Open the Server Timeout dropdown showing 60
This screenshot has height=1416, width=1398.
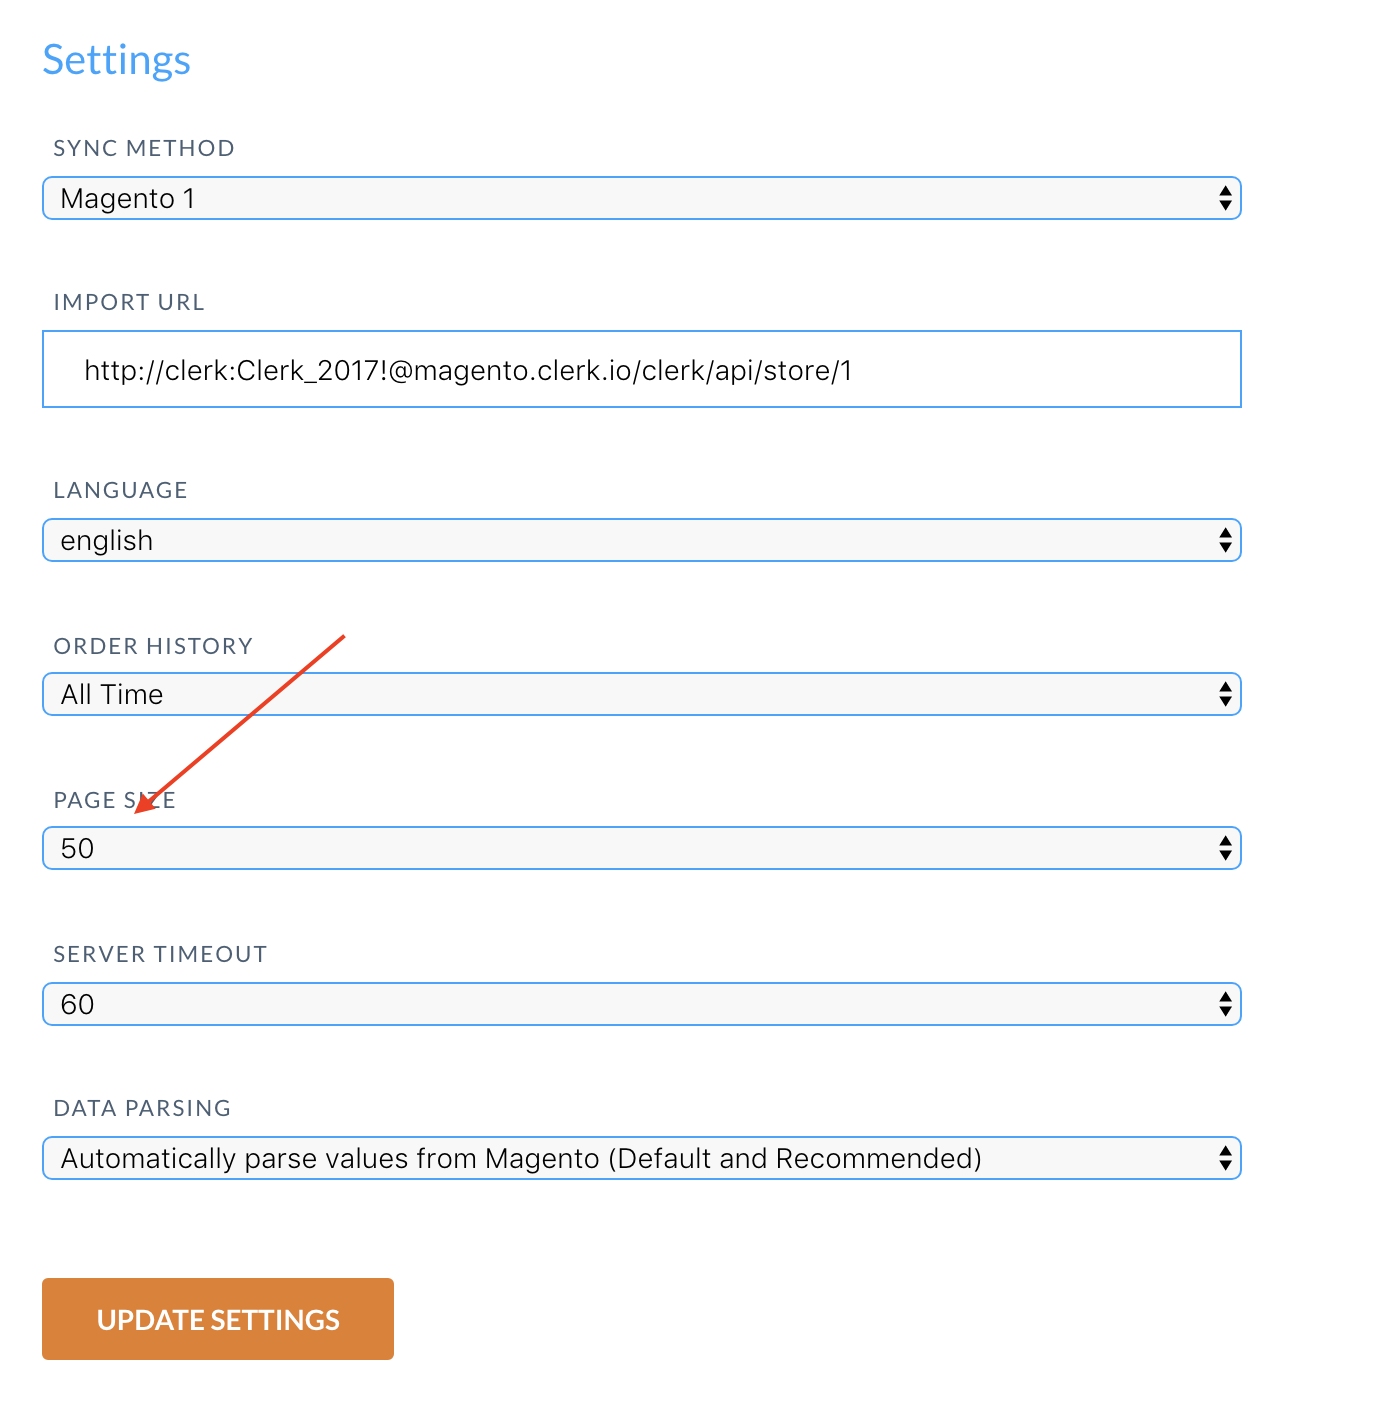click(x=640, y=1004)
